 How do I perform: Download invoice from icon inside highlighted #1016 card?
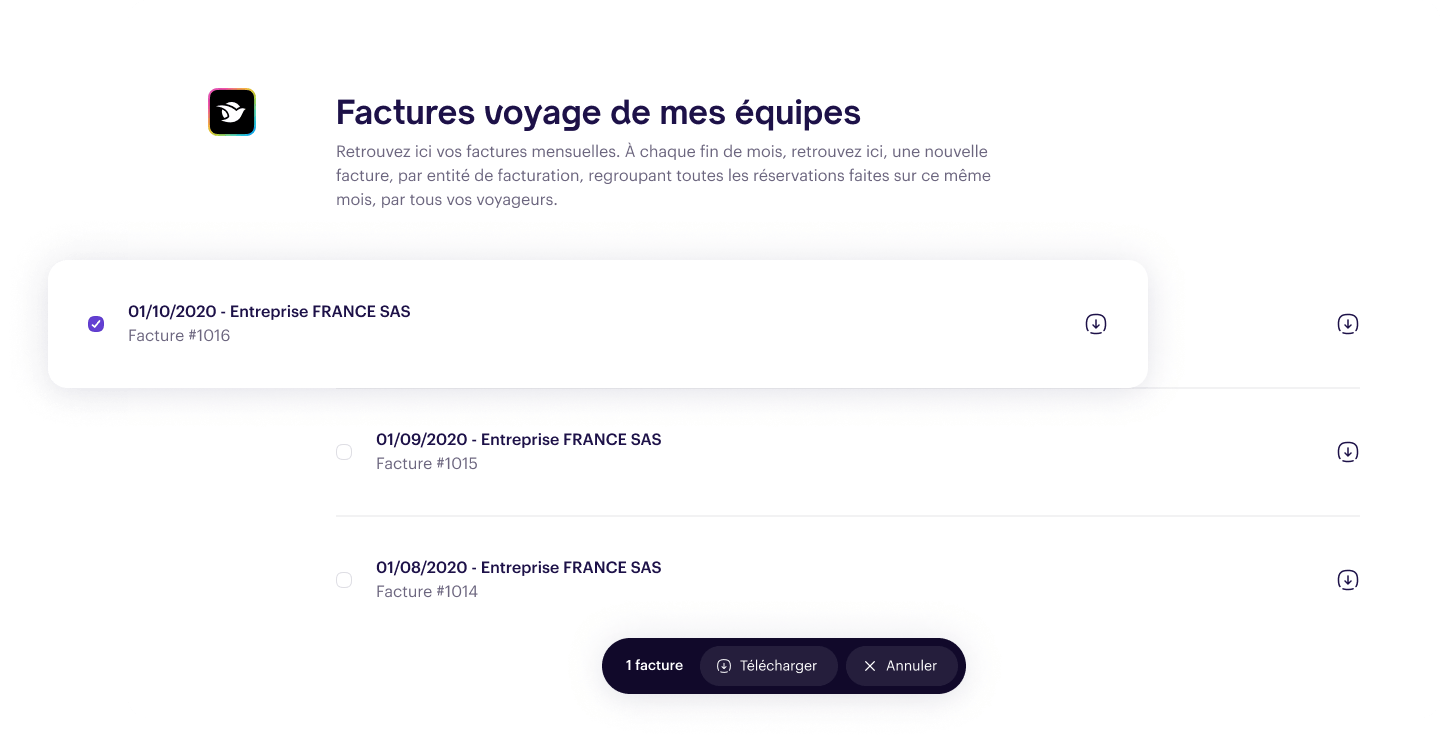click(x=1096, y=324)
